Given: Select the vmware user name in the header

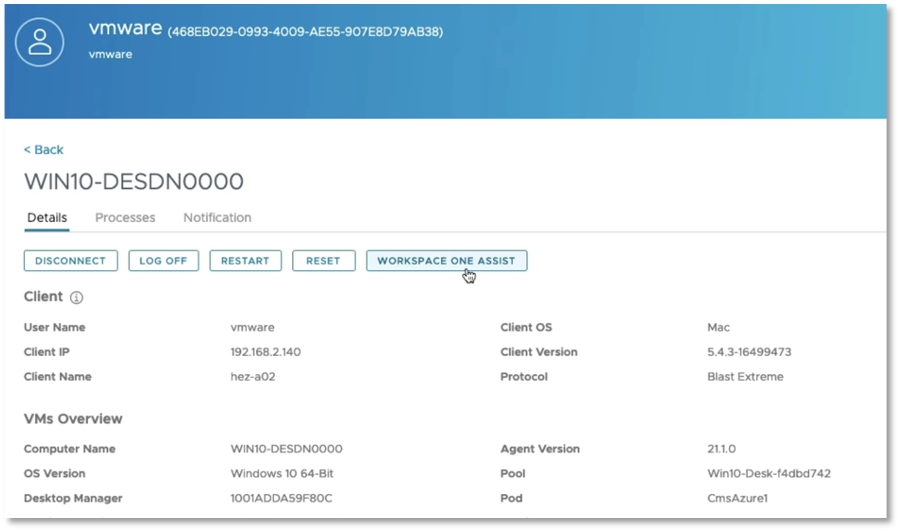Looking at the screenshot, I should pos(126,28).
